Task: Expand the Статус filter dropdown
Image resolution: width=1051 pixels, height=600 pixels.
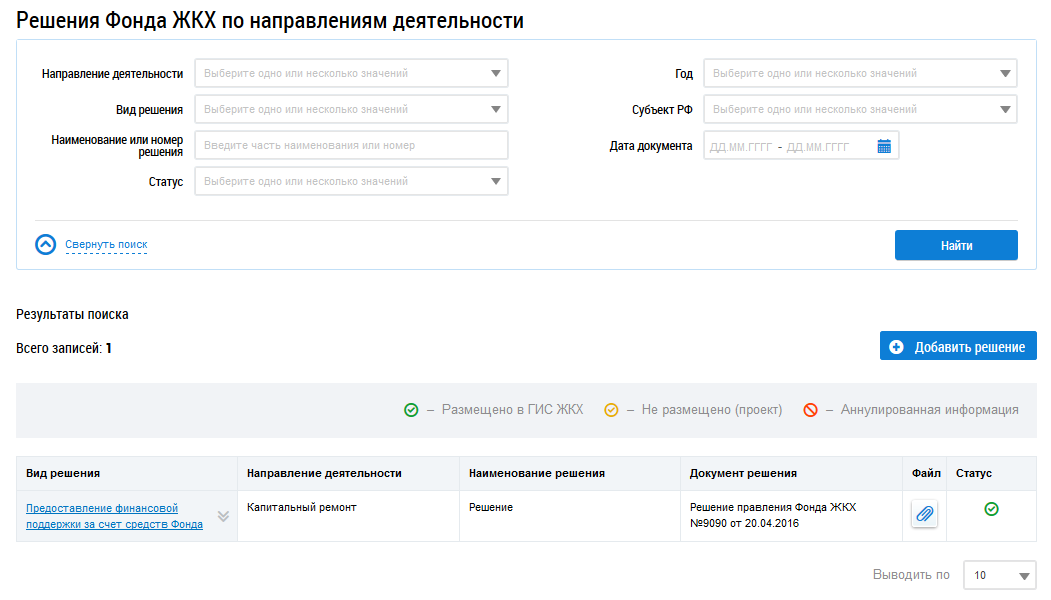Action: point(351,181)
